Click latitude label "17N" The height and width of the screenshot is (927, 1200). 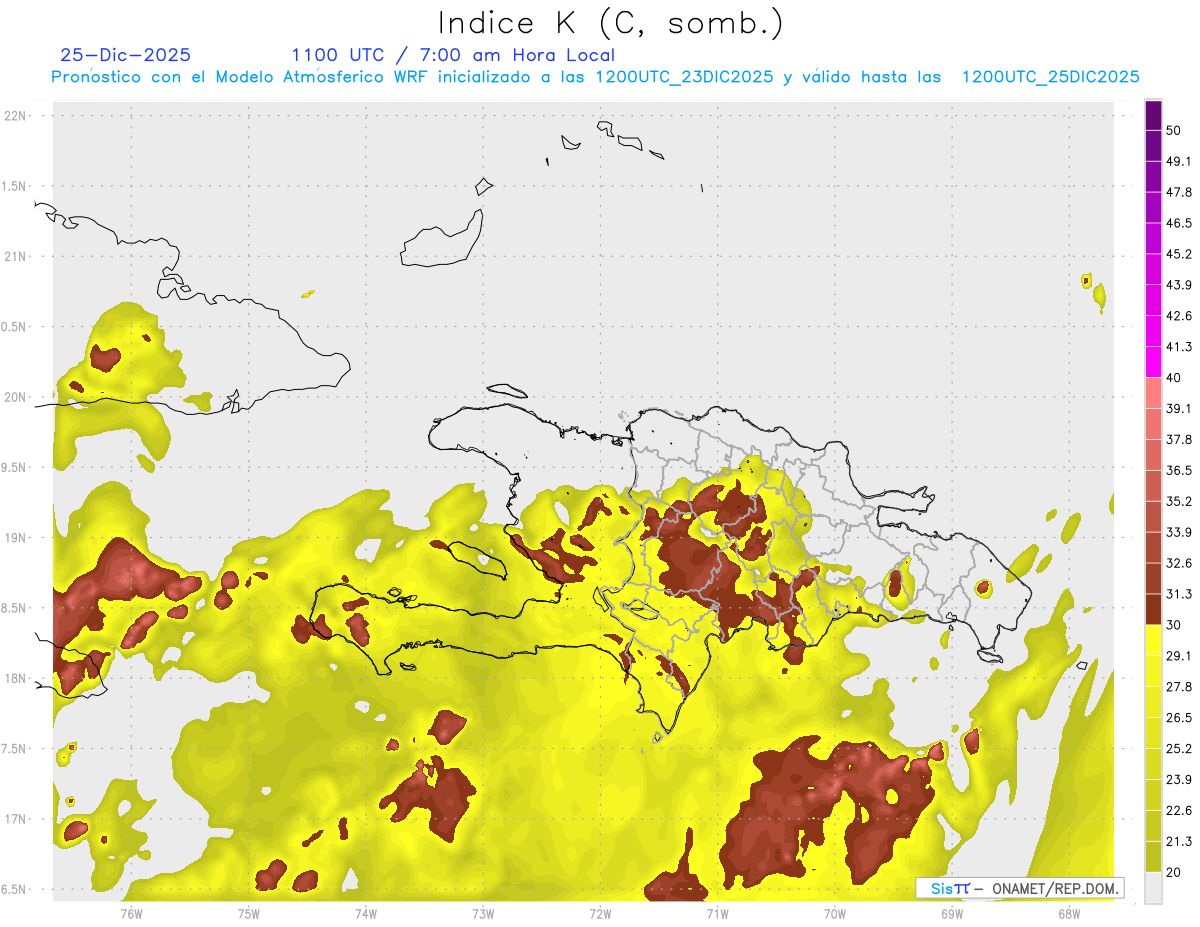pos(17,819)
